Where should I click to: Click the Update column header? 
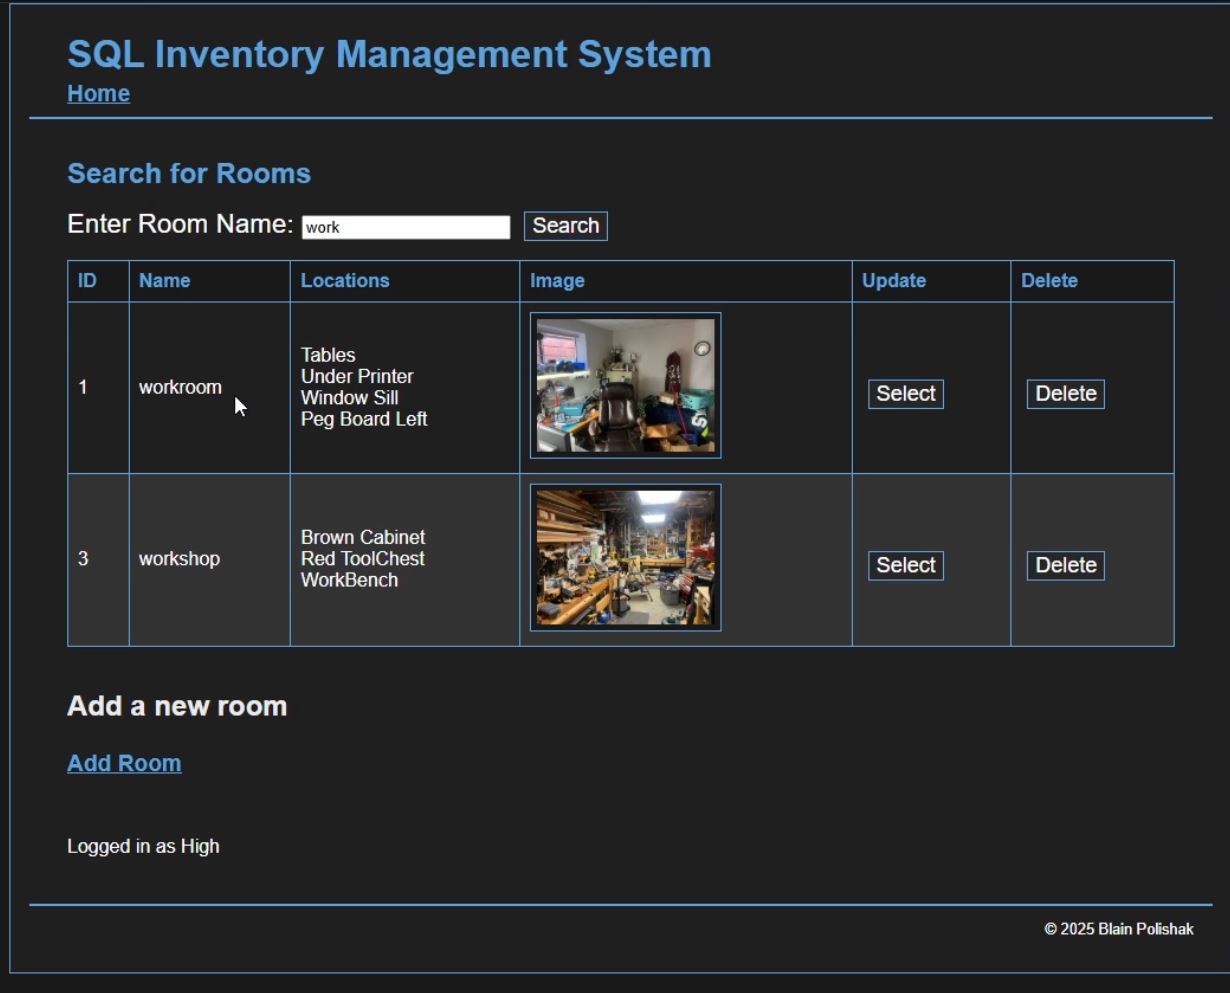click(x=894, y=281)
